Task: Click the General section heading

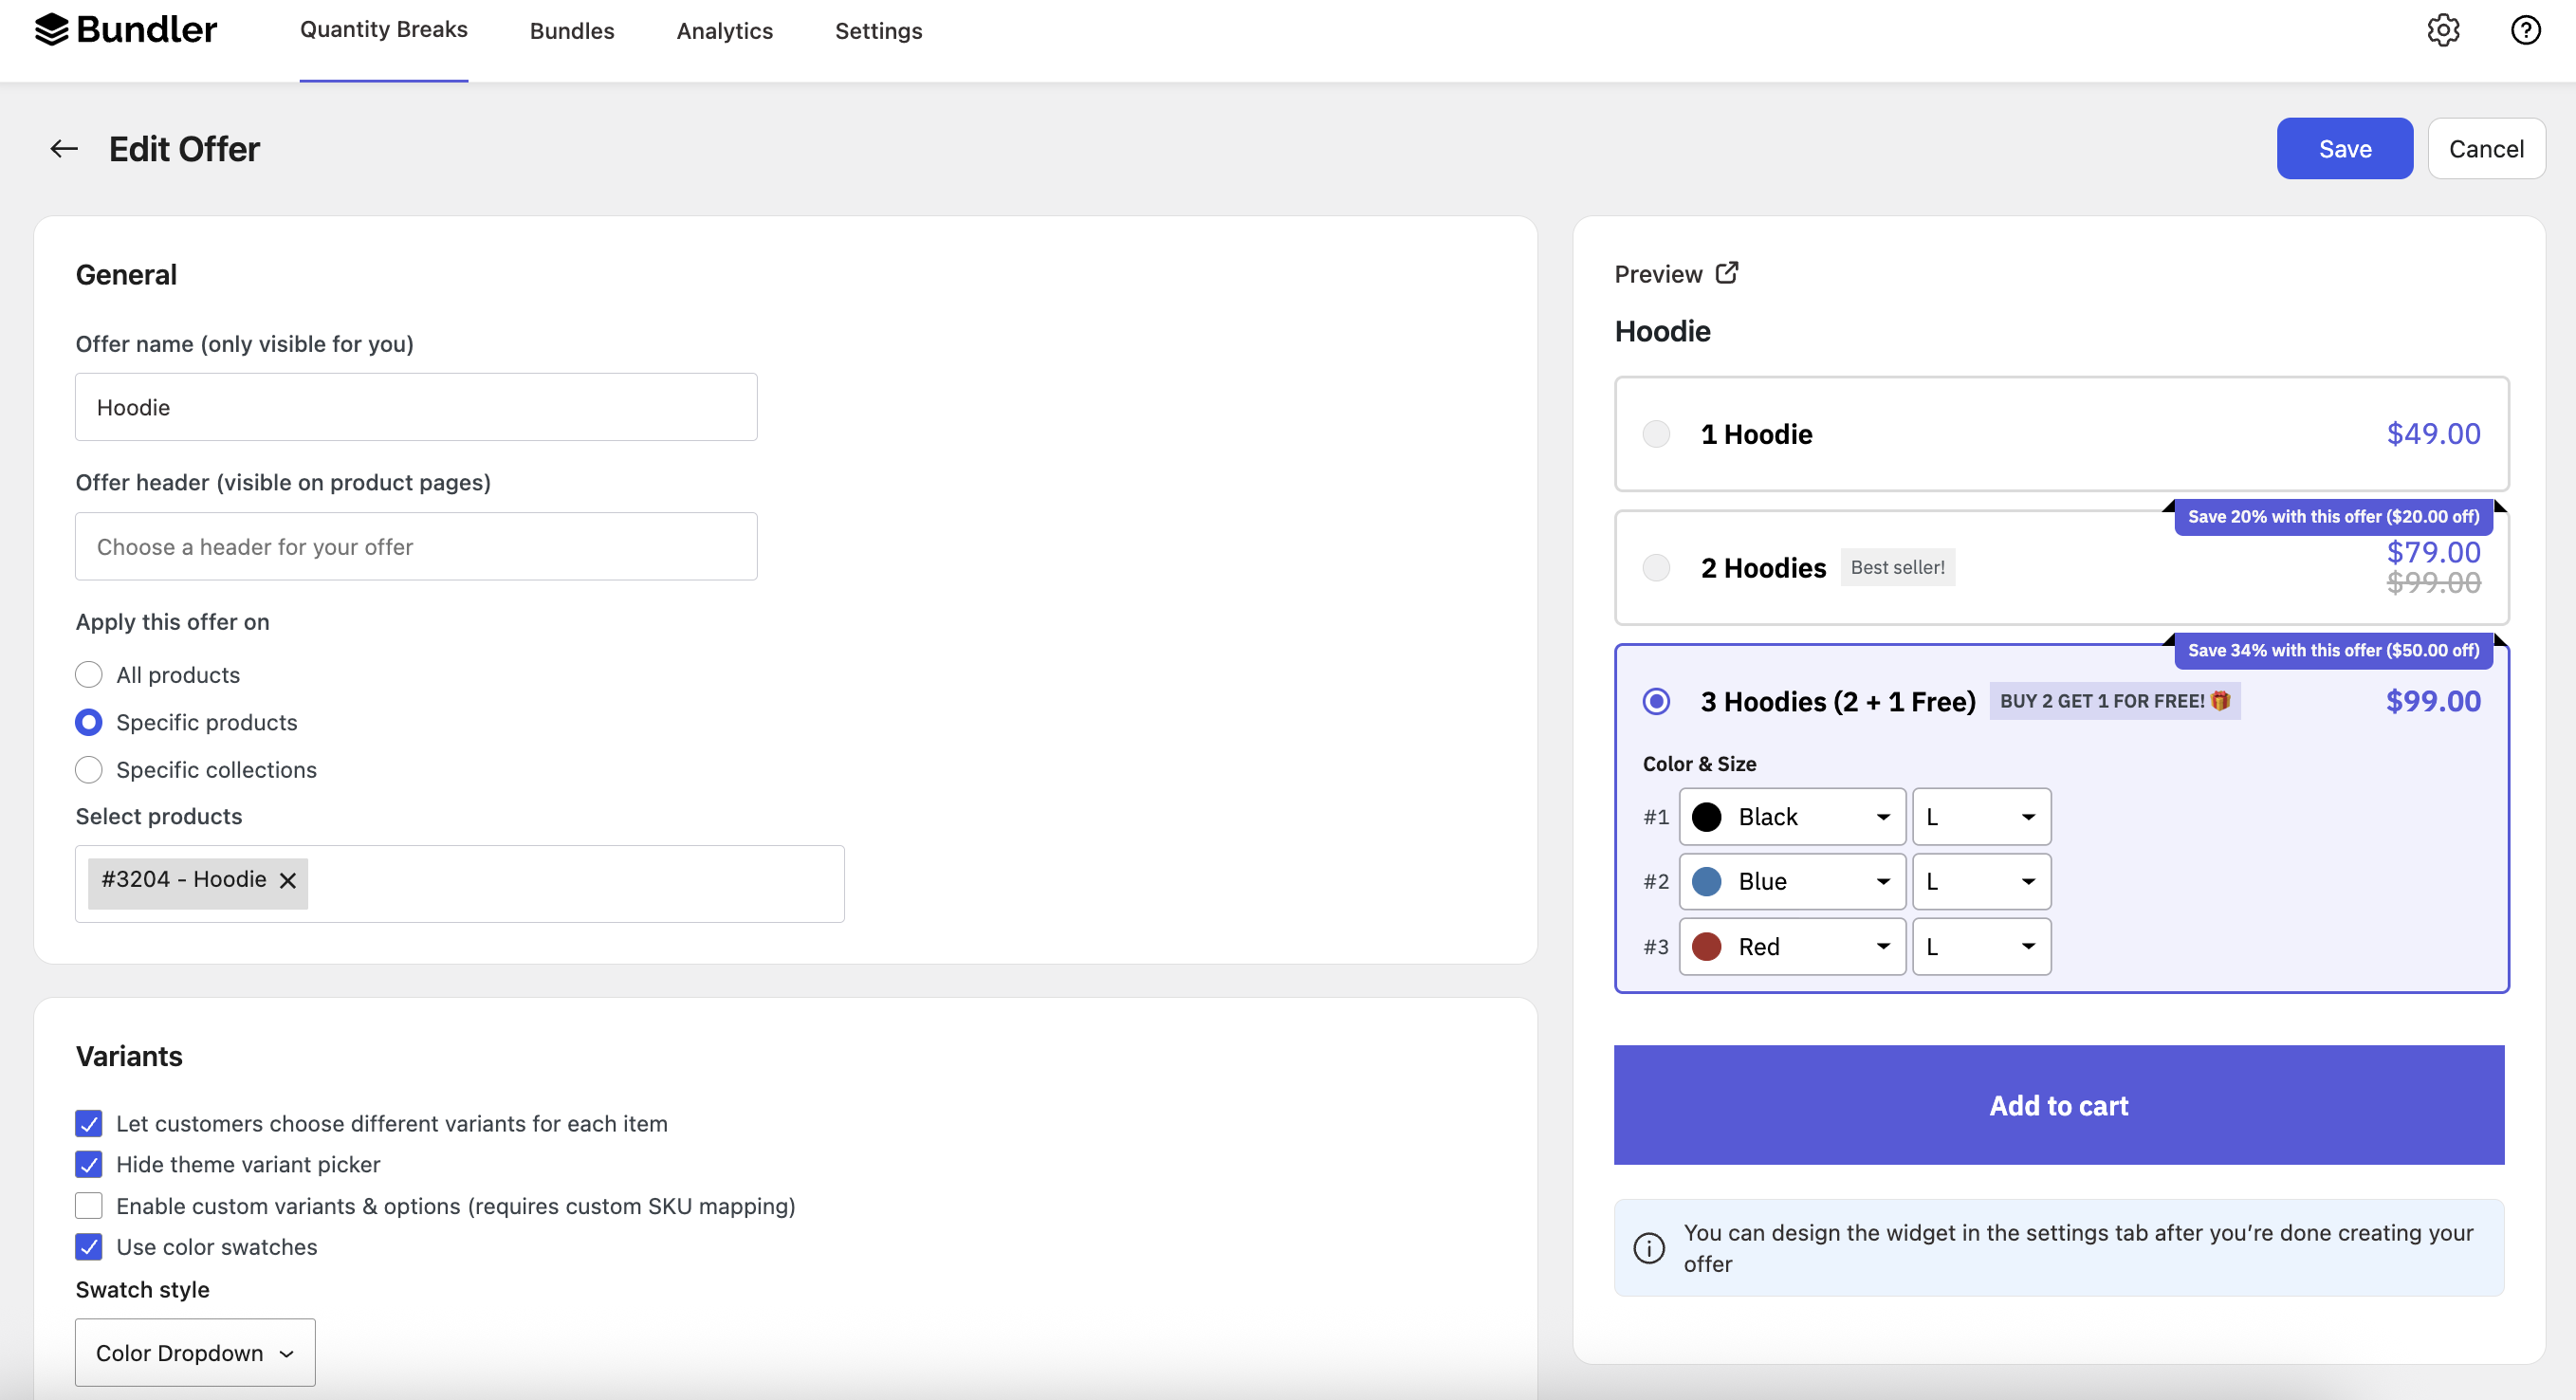Action: (x=126, y=275)
